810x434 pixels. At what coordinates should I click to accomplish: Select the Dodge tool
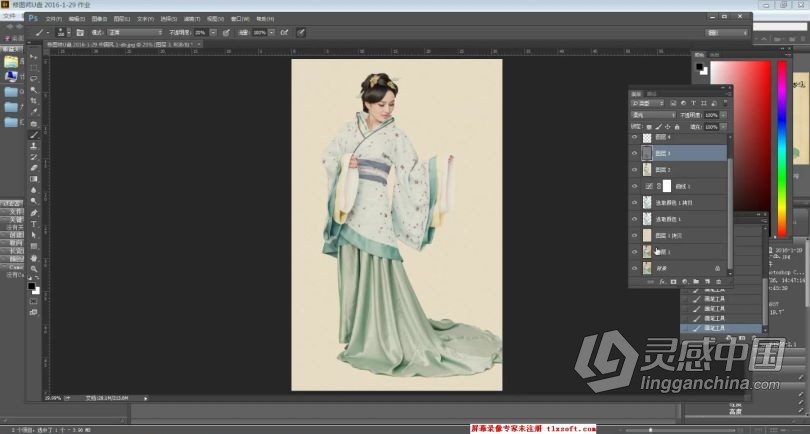[34, 200]
